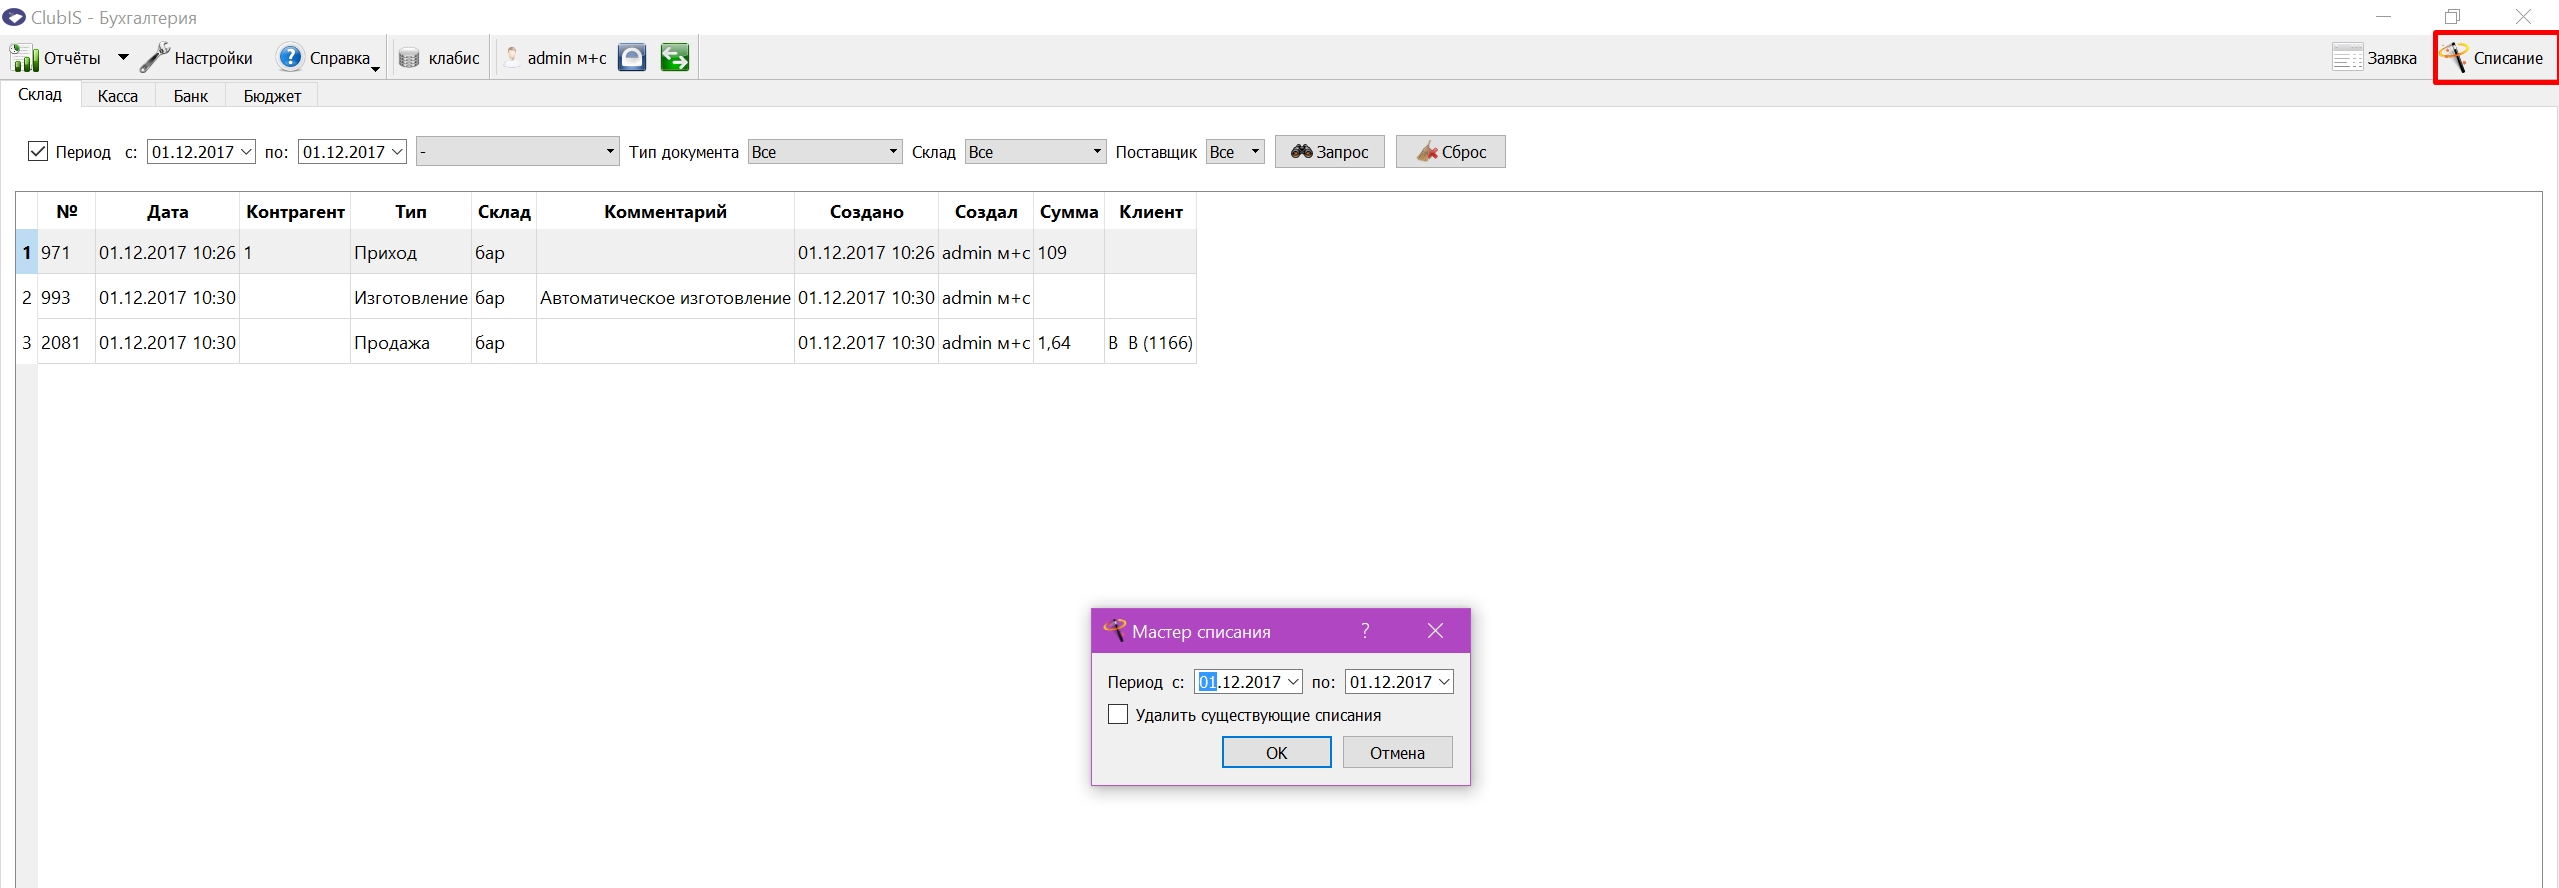Sort by the Контрагент column header

(295, 212)
